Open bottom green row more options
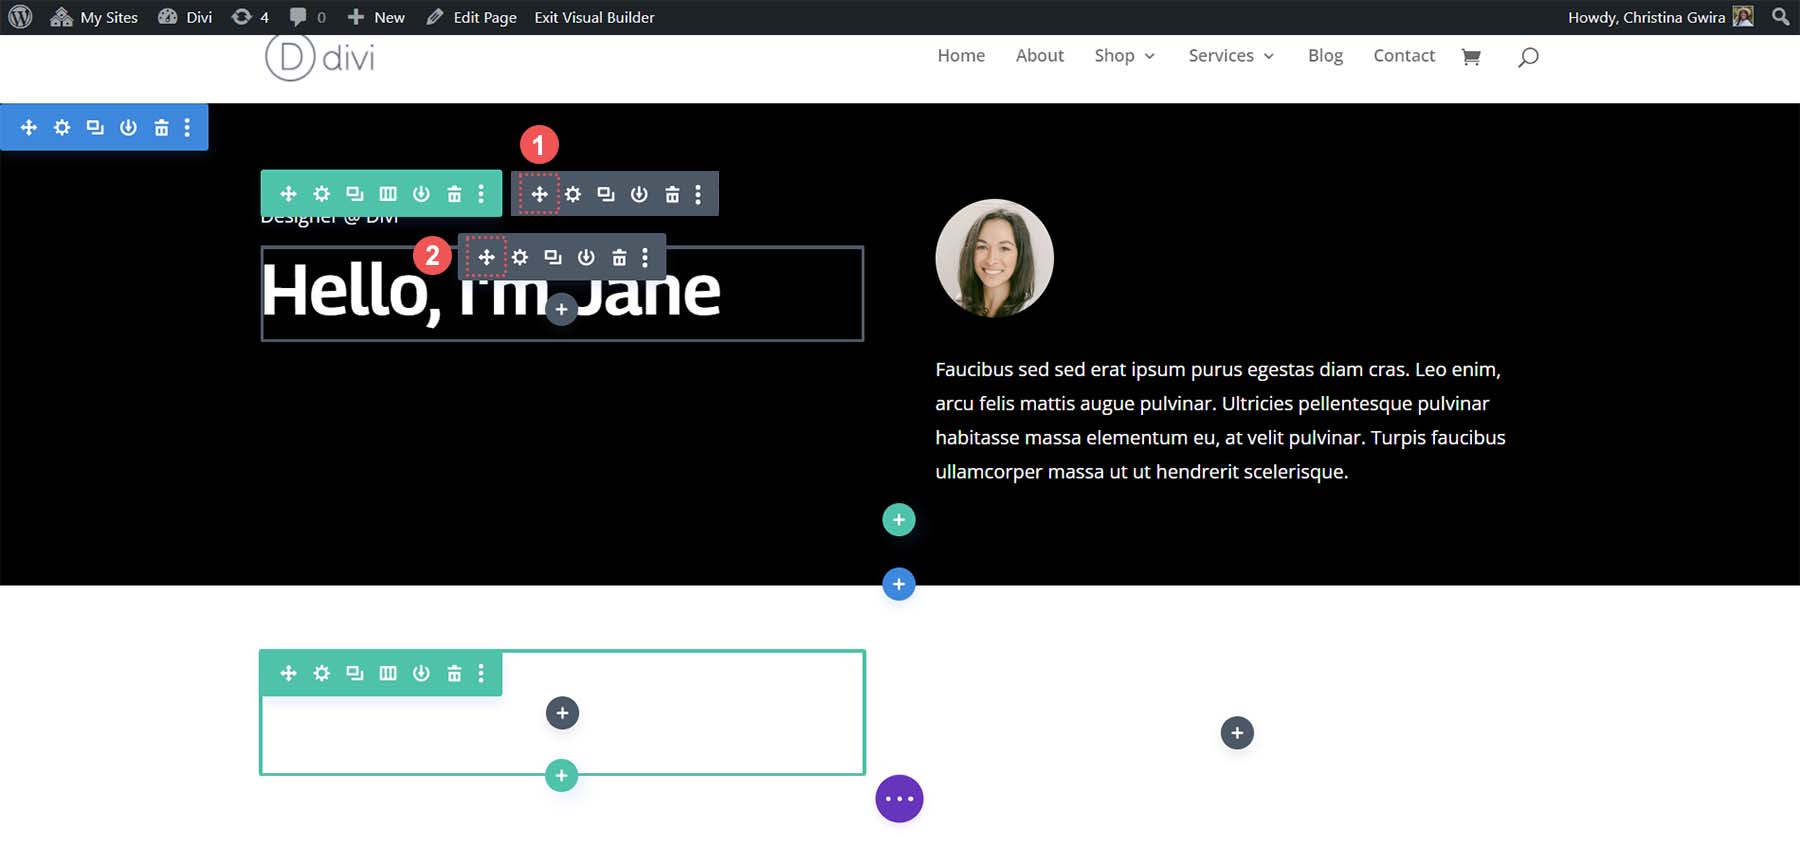The image size is (1800, 847). 481,673
